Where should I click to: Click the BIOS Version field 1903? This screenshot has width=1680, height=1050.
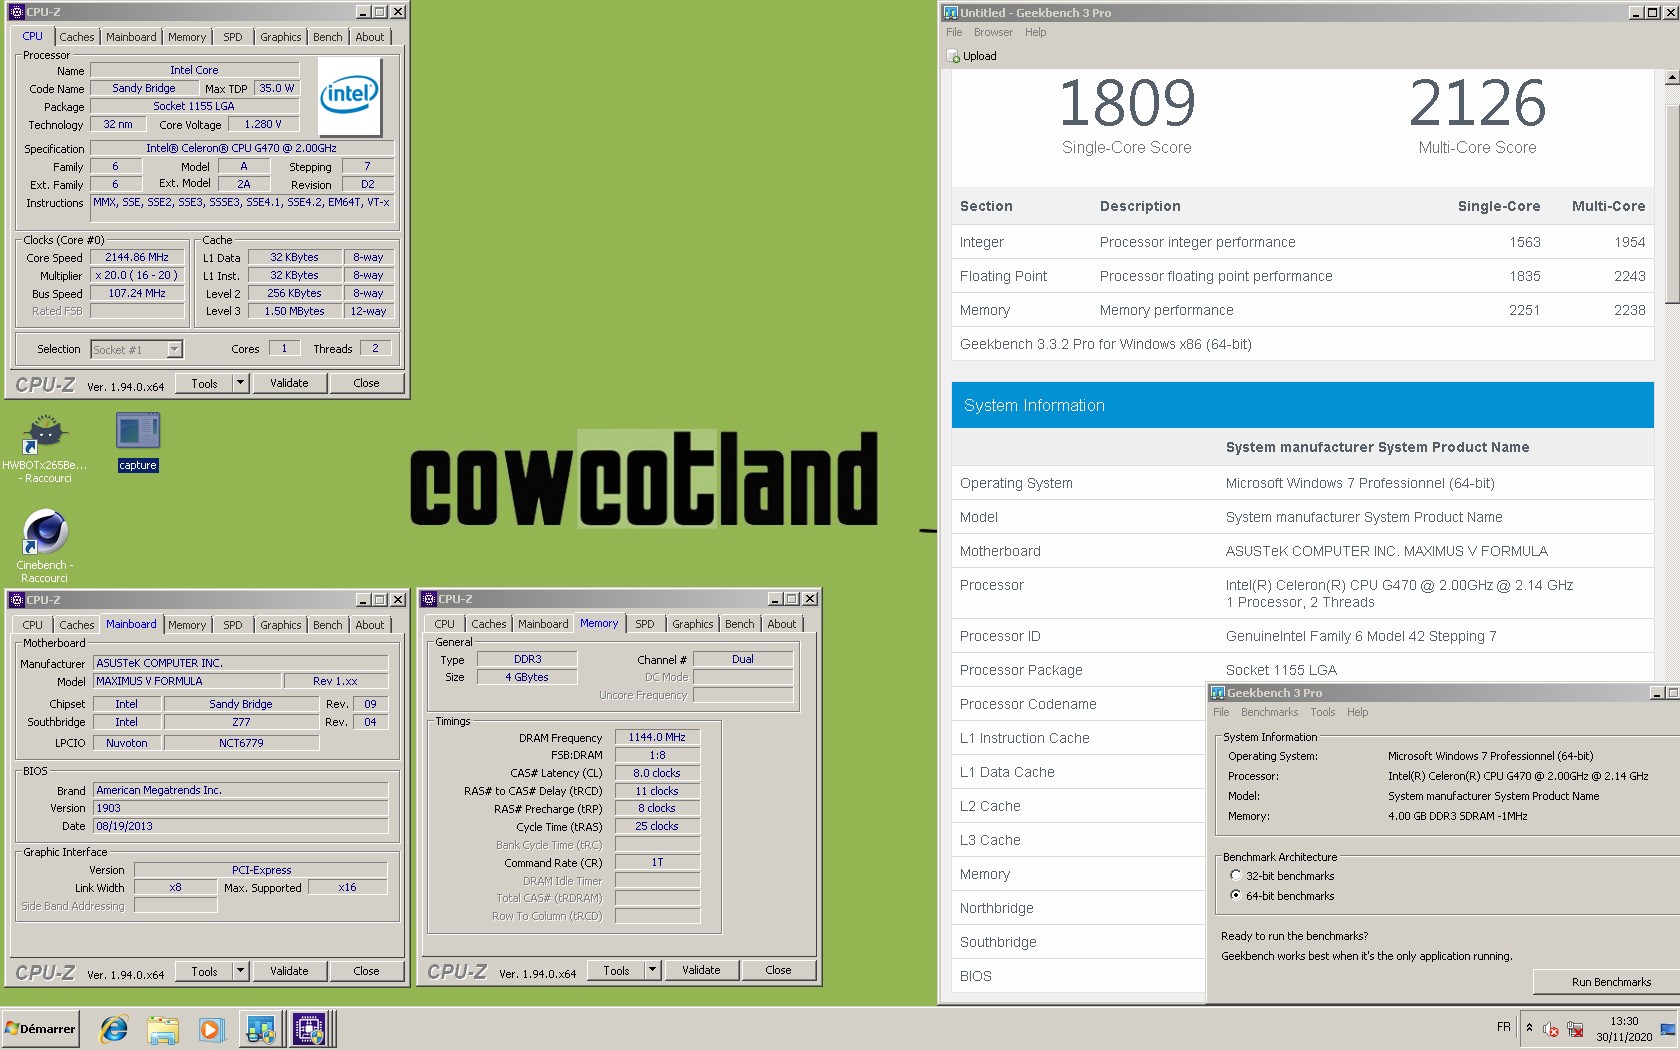coord(241,808)
